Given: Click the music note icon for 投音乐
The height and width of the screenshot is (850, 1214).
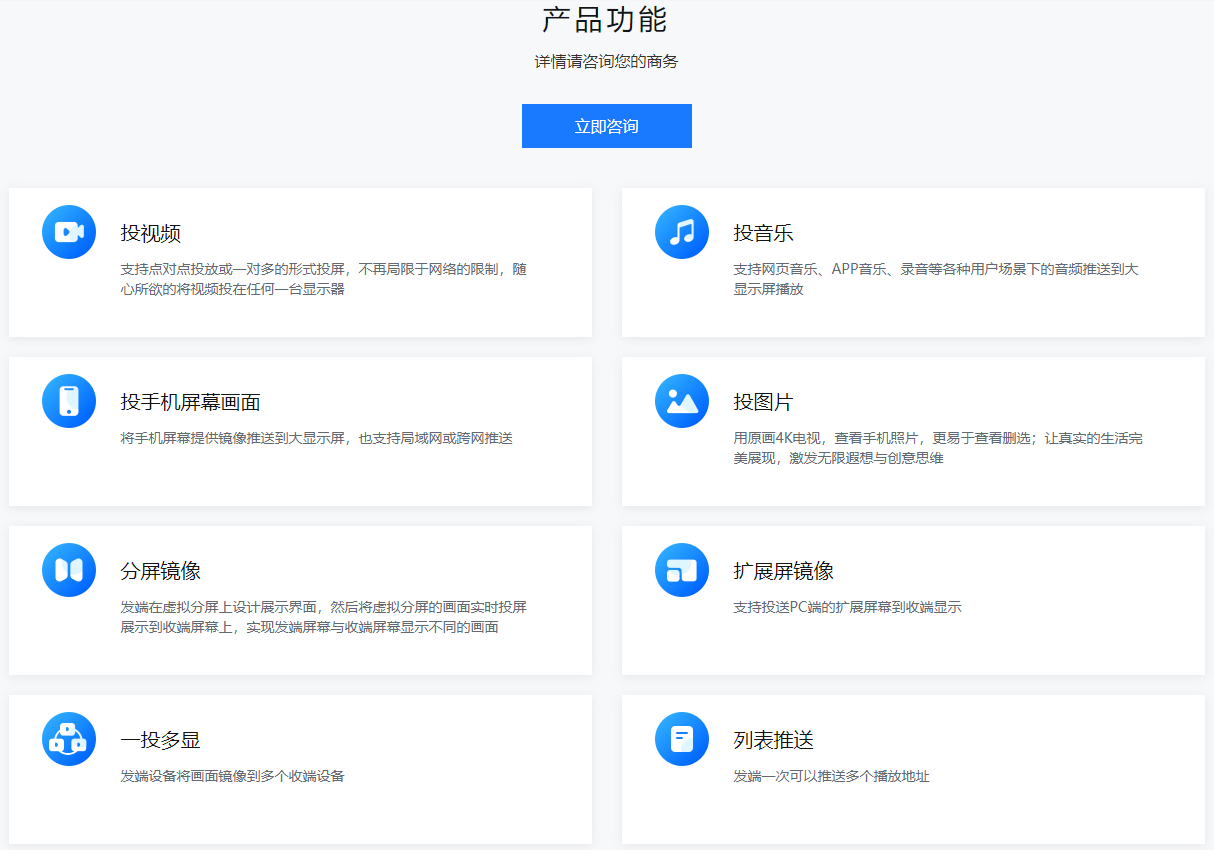Looking at the screenshot, I should pos(682,232).
